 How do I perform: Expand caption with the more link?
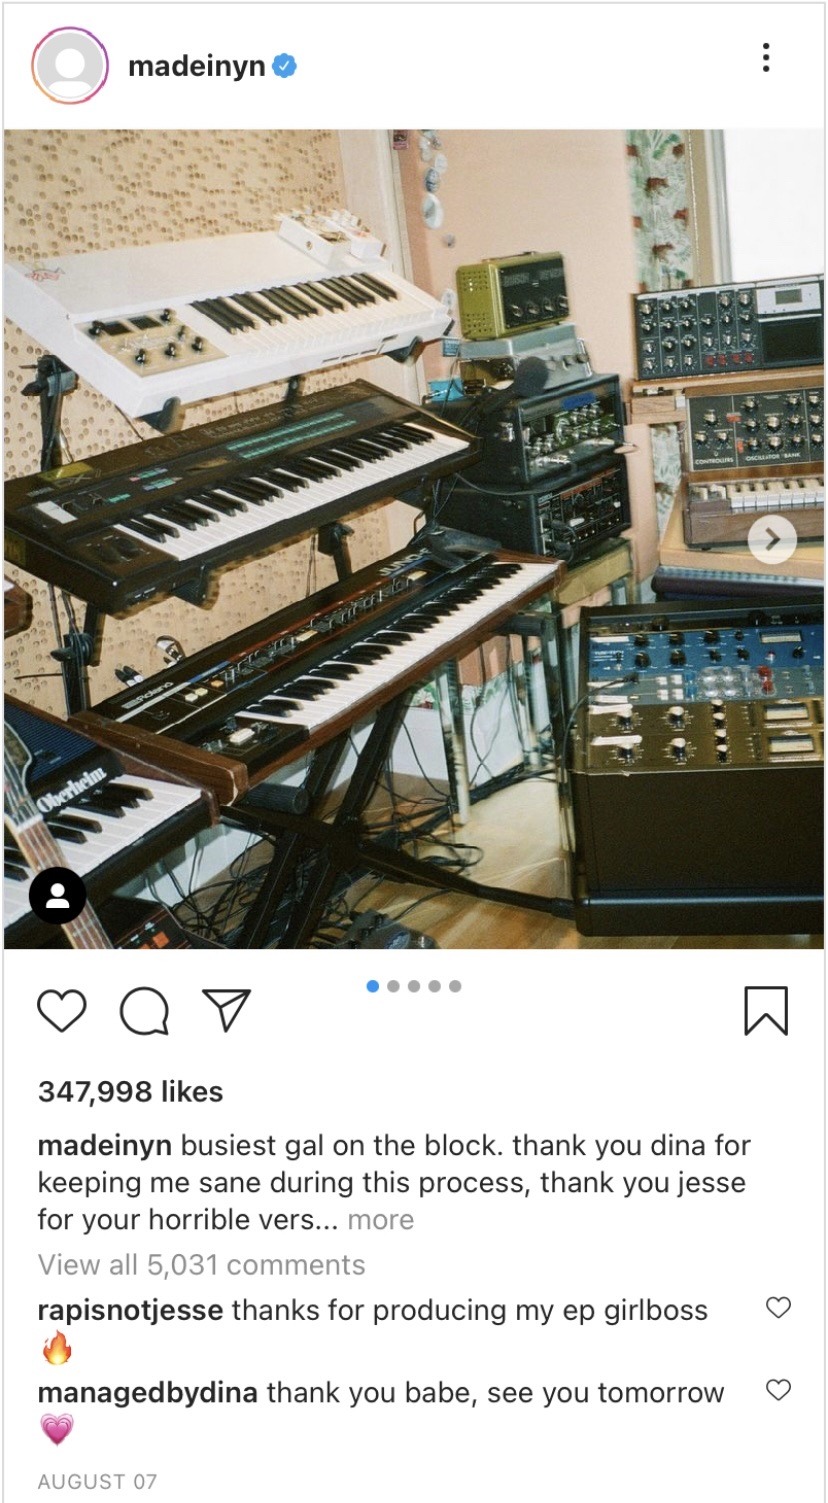click(380, 1219)
